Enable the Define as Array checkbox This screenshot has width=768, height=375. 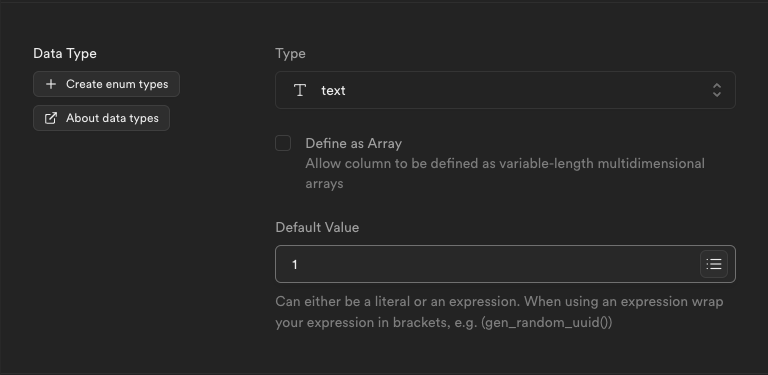coord(283,143)
